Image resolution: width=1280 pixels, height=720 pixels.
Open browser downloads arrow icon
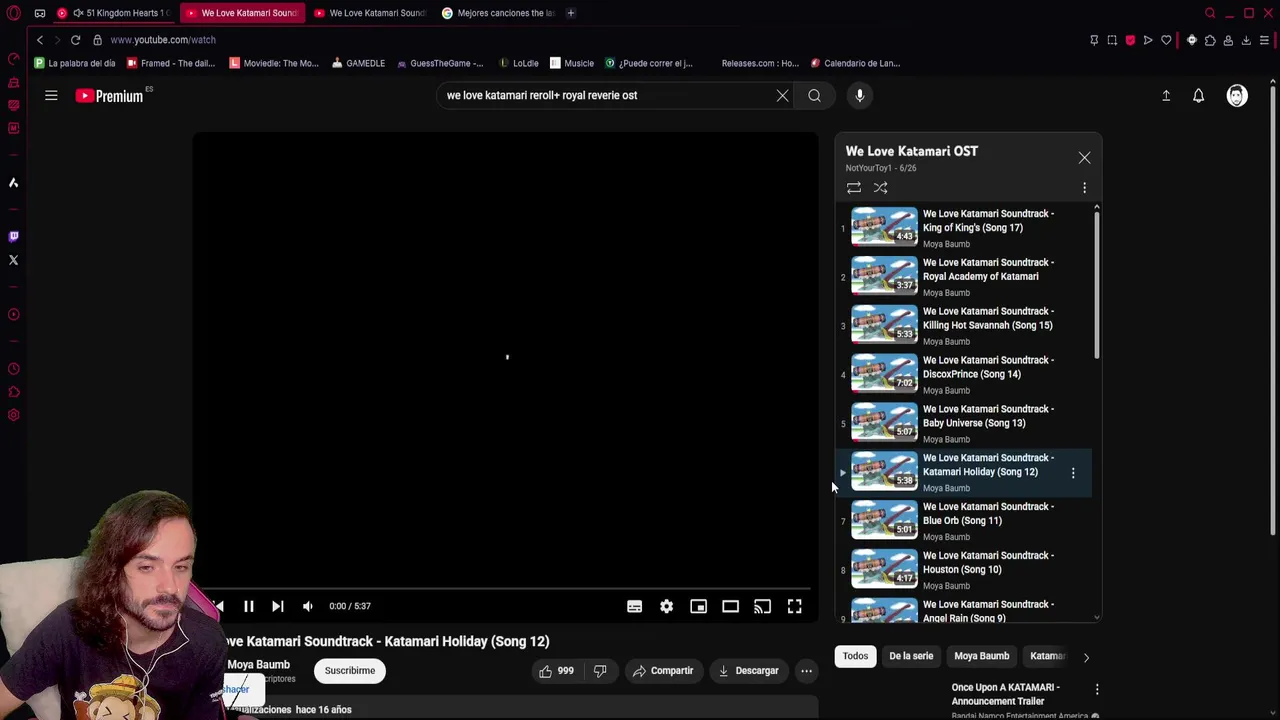point(1246,40)
